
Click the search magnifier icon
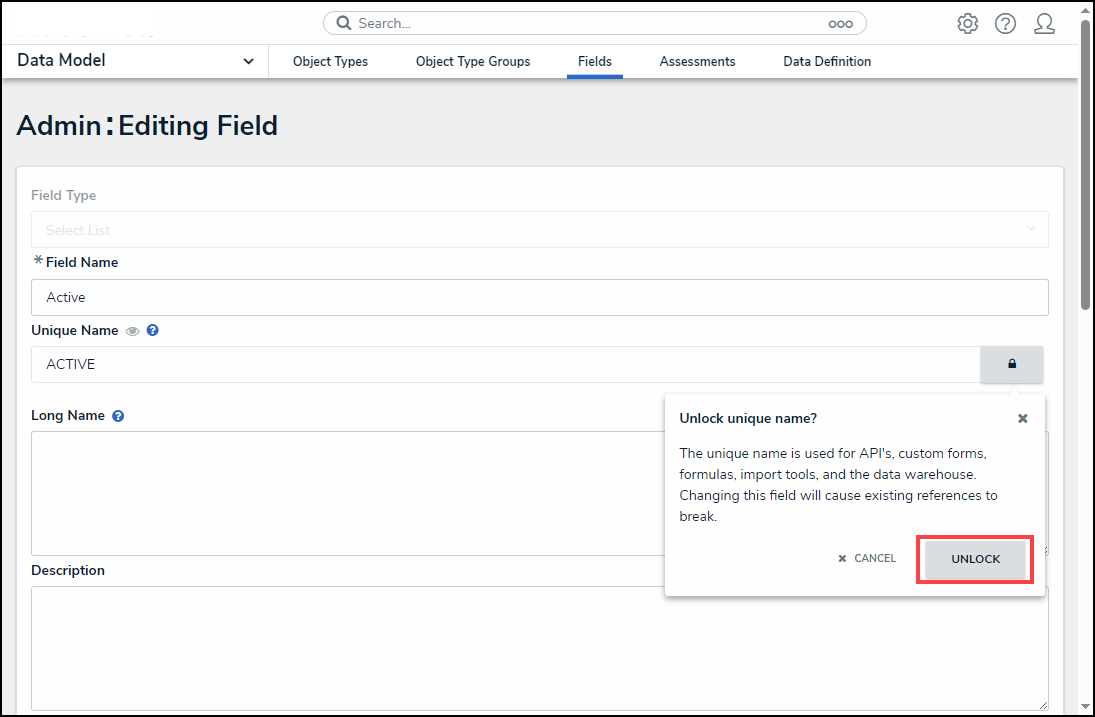tap(344, 23)
